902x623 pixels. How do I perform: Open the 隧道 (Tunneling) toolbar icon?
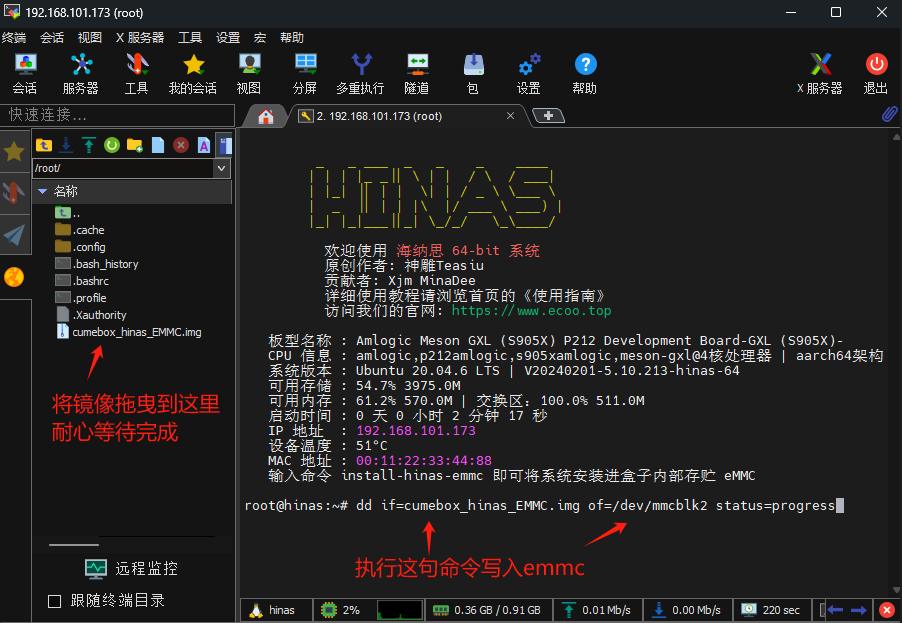click(417, 73)
